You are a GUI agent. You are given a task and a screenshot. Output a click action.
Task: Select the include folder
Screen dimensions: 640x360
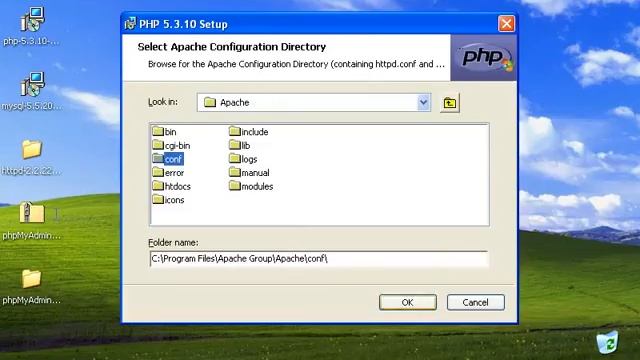coord(249,131)
